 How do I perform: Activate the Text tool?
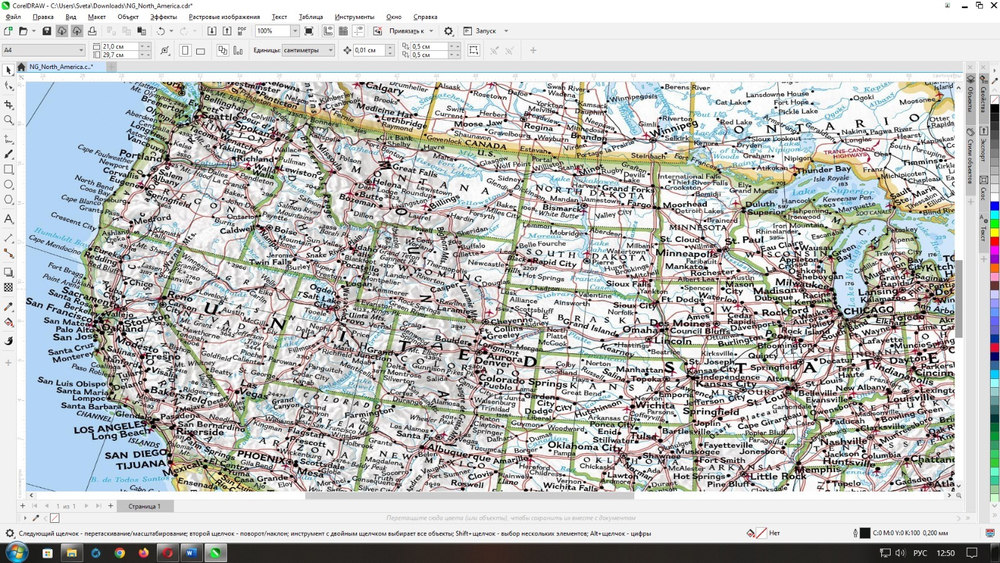tap(8, 219)
